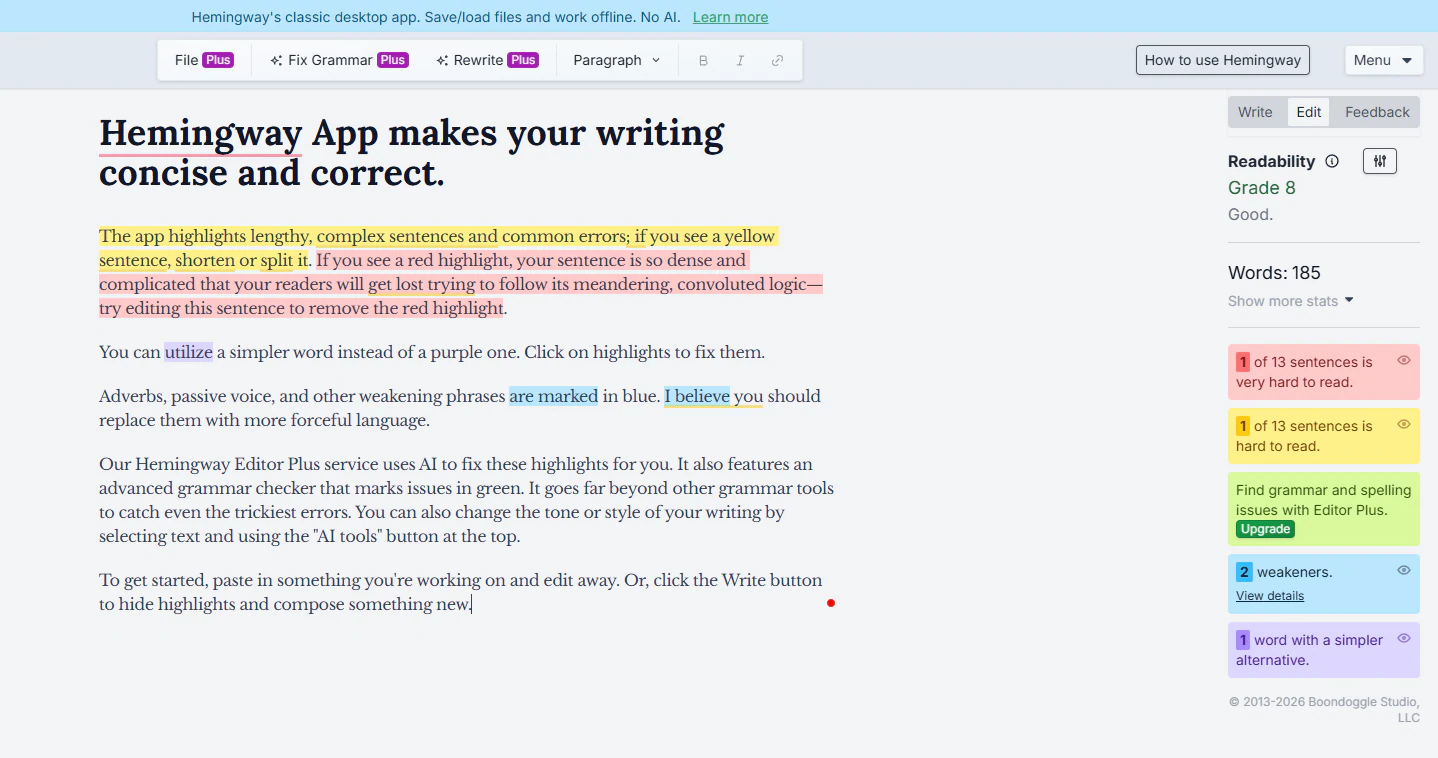Toggle visibility of very hard to read highlights
Image resolution: width=1438 pixels, height=758 pixels.
coord(1404,360)
